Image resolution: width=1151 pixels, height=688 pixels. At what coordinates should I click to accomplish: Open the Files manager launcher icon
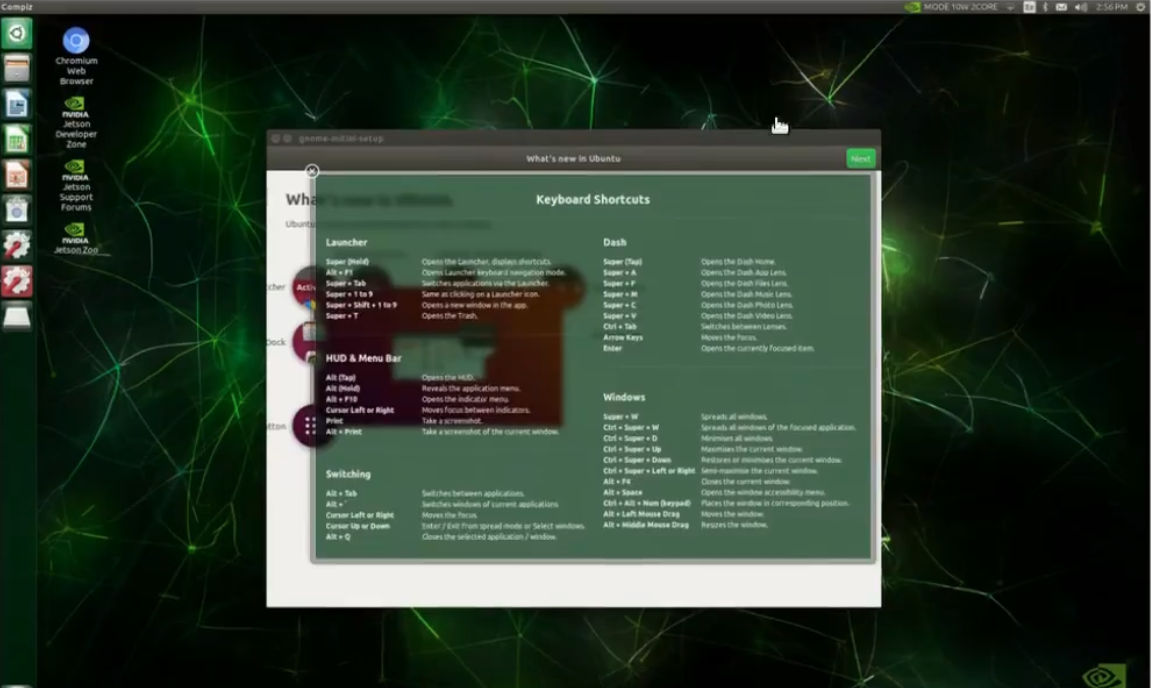point(16,68)
